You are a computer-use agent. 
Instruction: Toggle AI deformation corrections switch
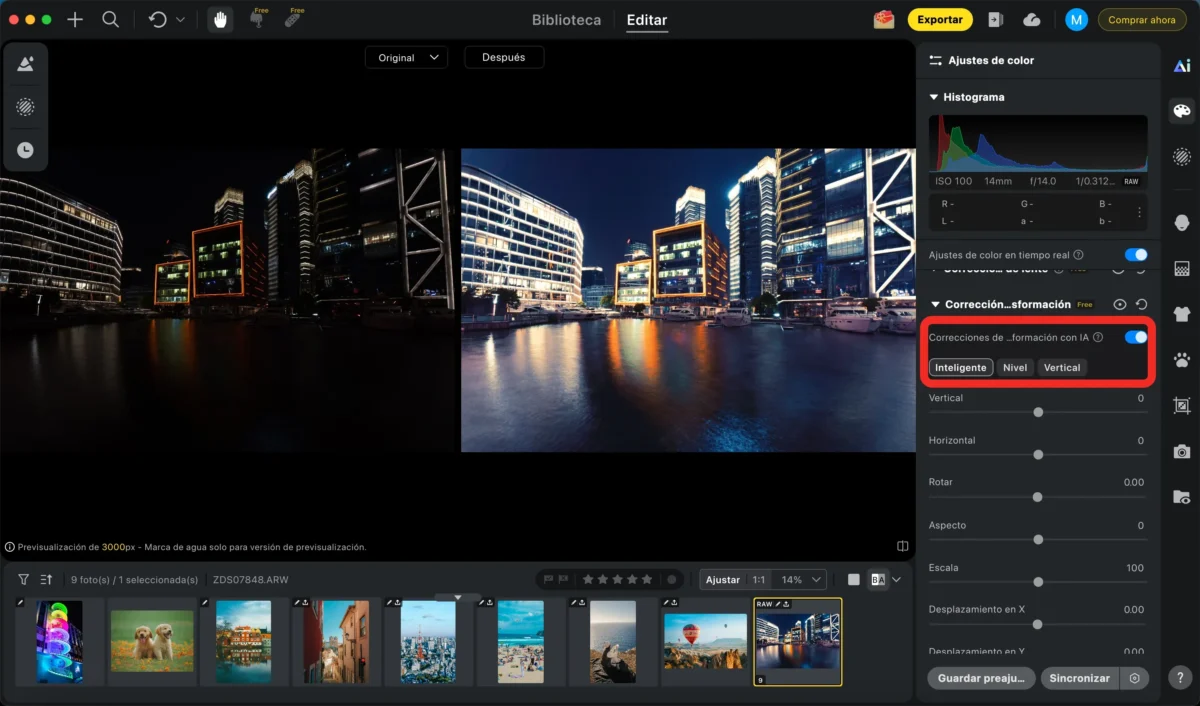point(1135,337)
